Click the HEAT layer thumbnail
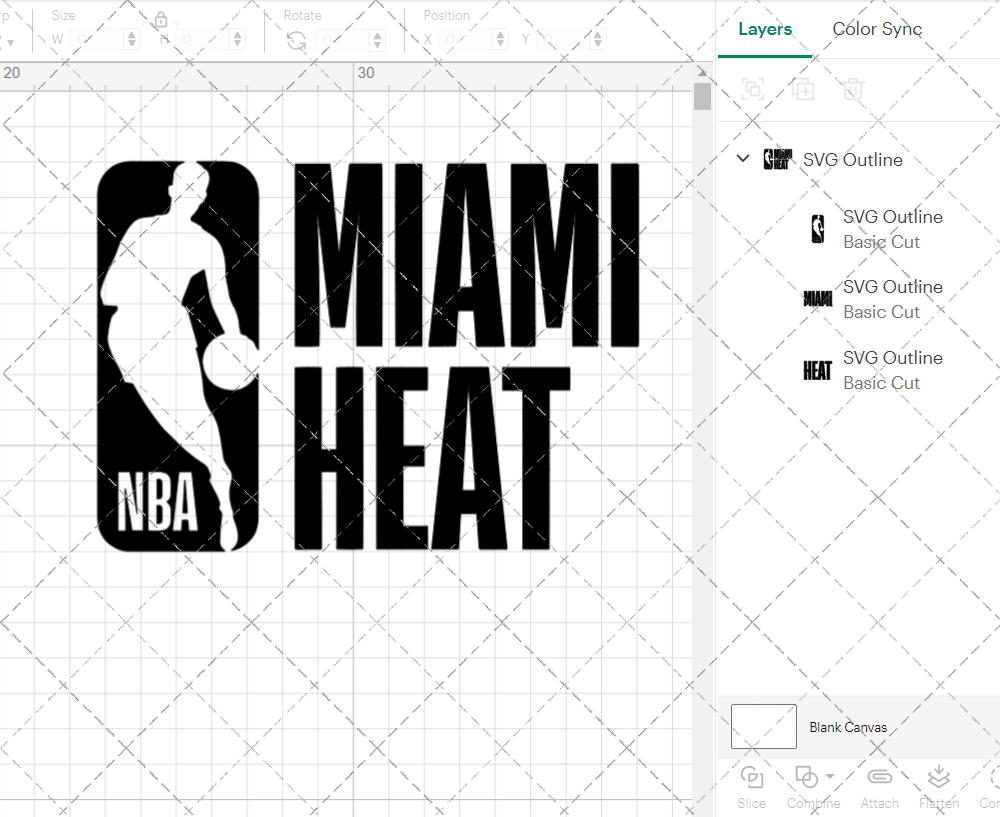This screenshot has width=1000, height=817. tap(818, 370)
